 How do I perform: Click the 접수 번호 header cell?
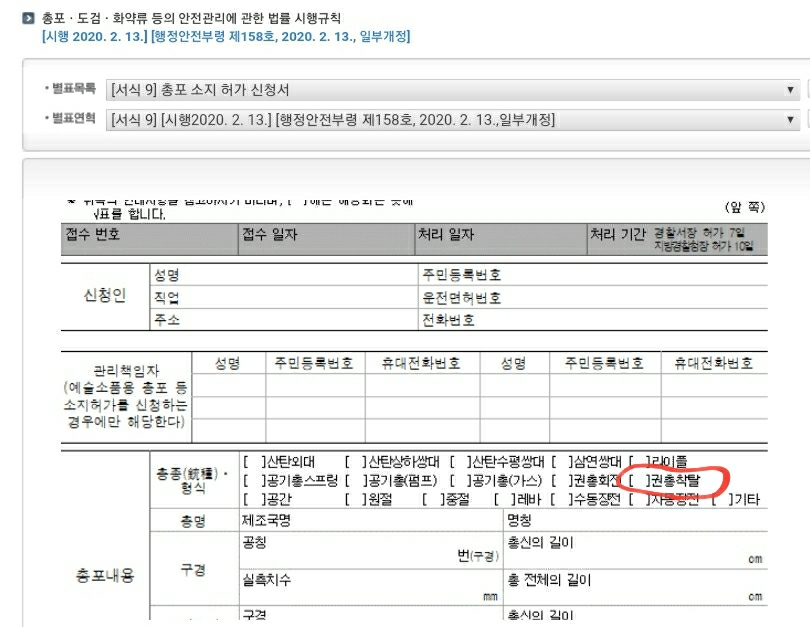point(93,235)
